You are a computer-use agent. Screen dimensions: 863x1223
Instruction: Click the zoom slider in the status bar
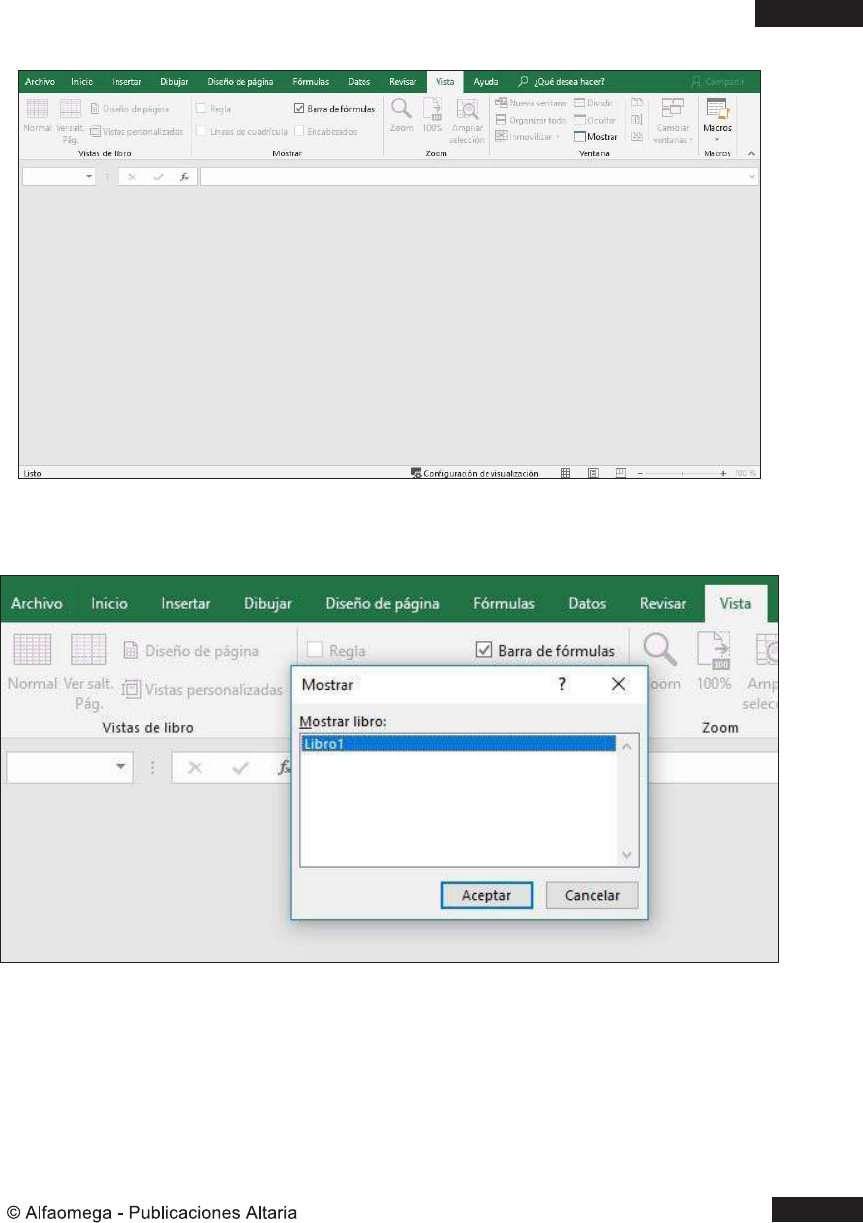[x=681, y=473]
